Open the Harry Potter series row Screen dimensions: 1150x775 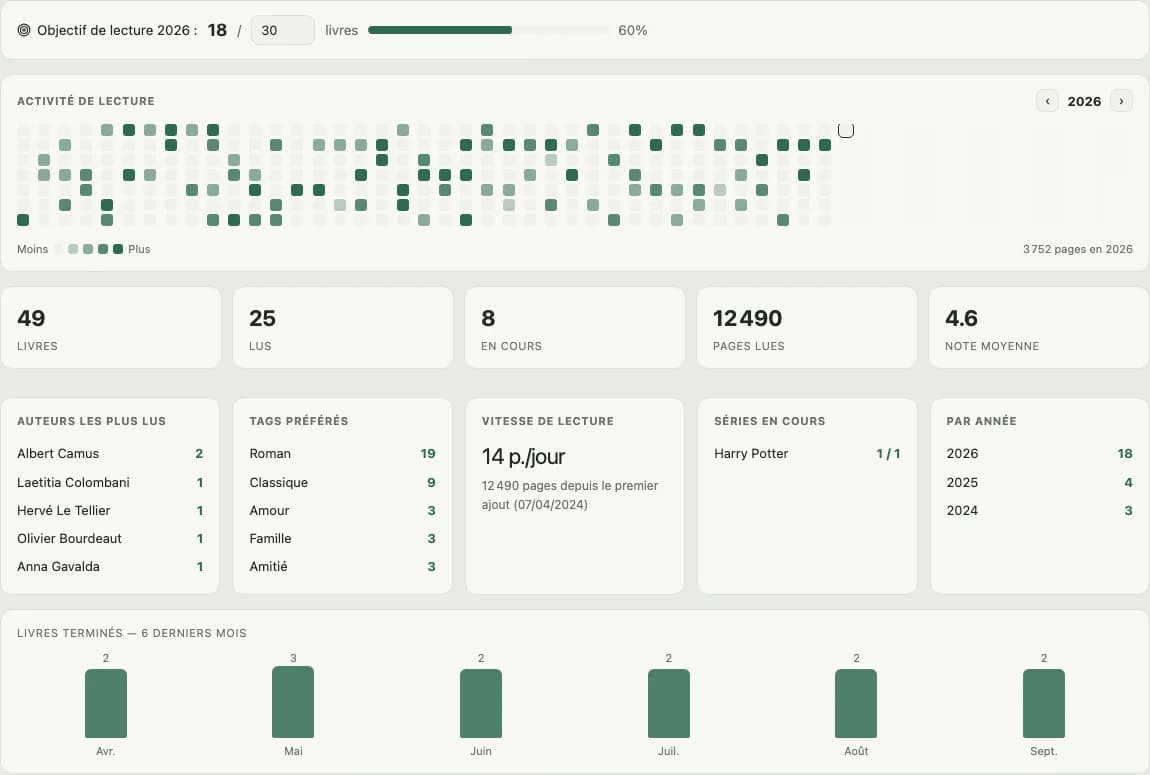[807, 454]
